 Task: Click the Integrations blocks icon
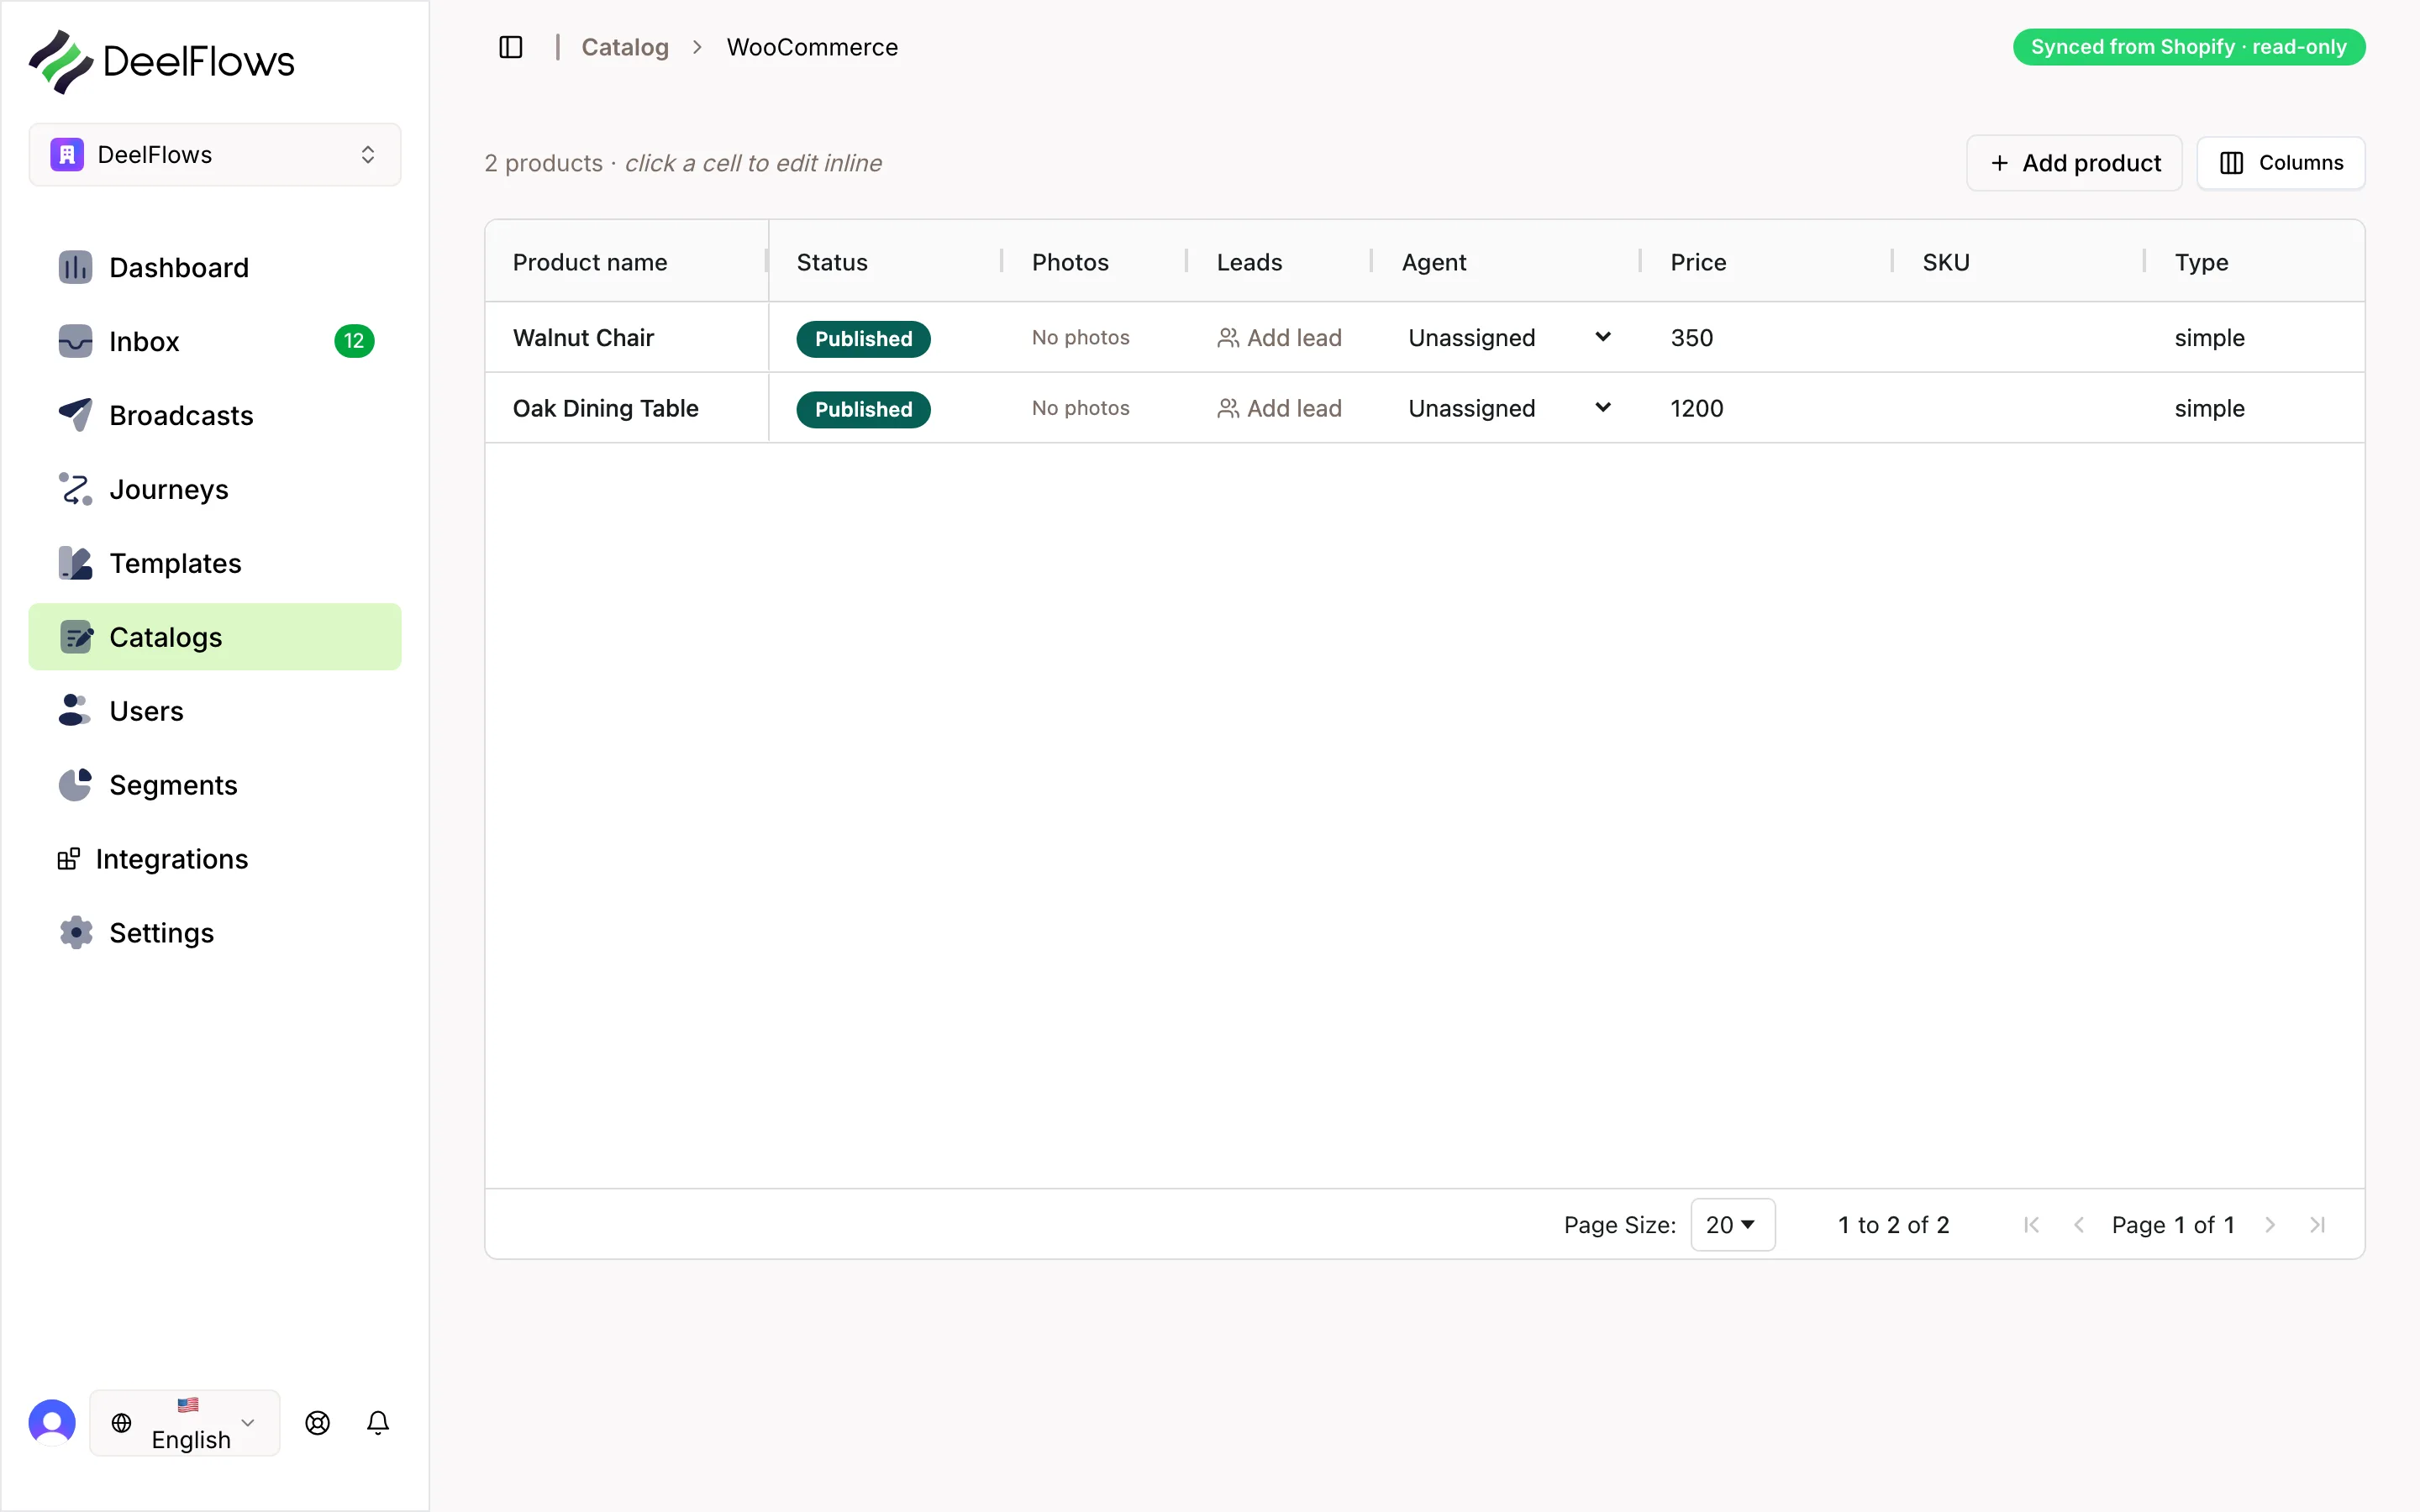(69, 859)
